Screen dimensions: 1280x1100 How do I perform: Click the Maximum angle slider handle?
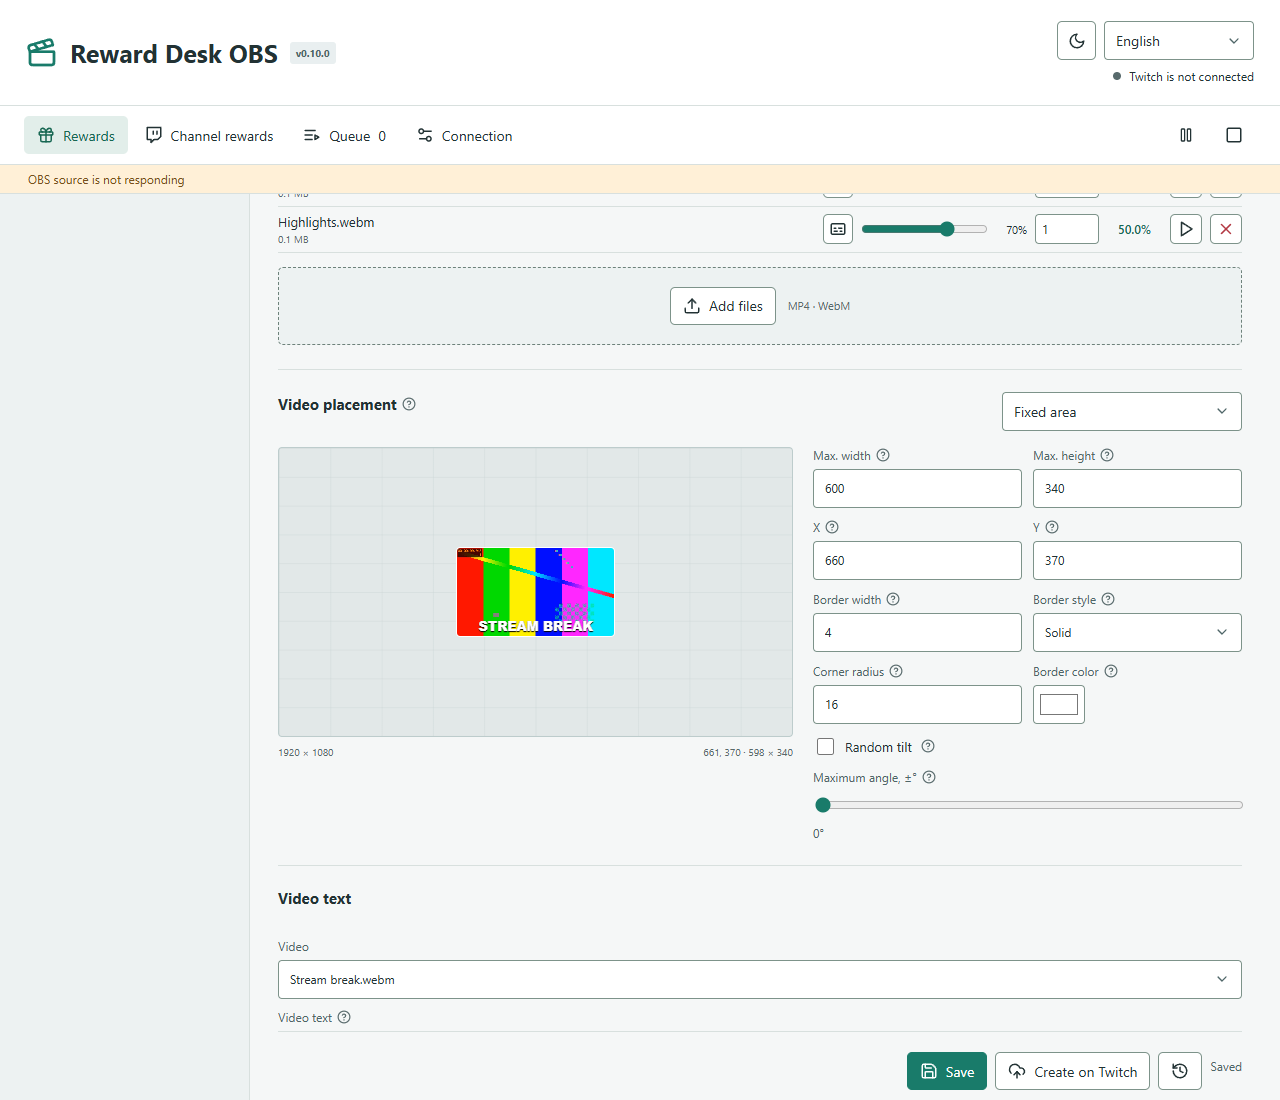pyautogui.click(x=823, y=805)
